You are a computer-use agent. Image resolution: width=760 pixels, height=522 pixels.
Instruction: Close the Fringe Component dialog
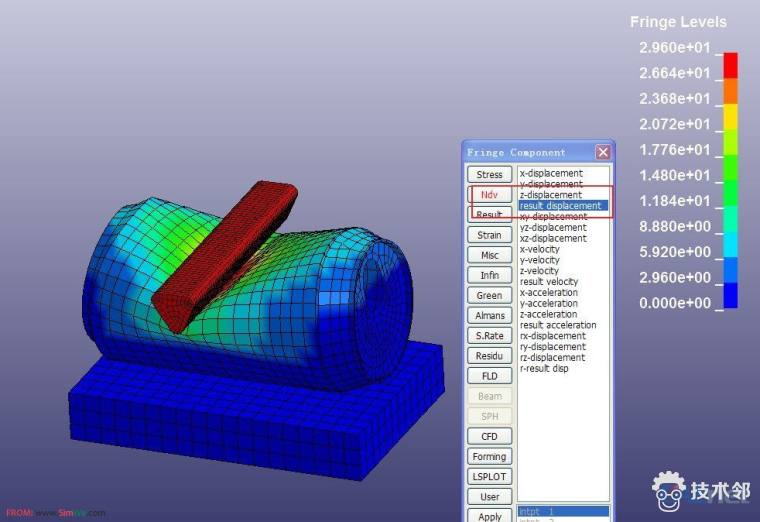coord(603,152)
